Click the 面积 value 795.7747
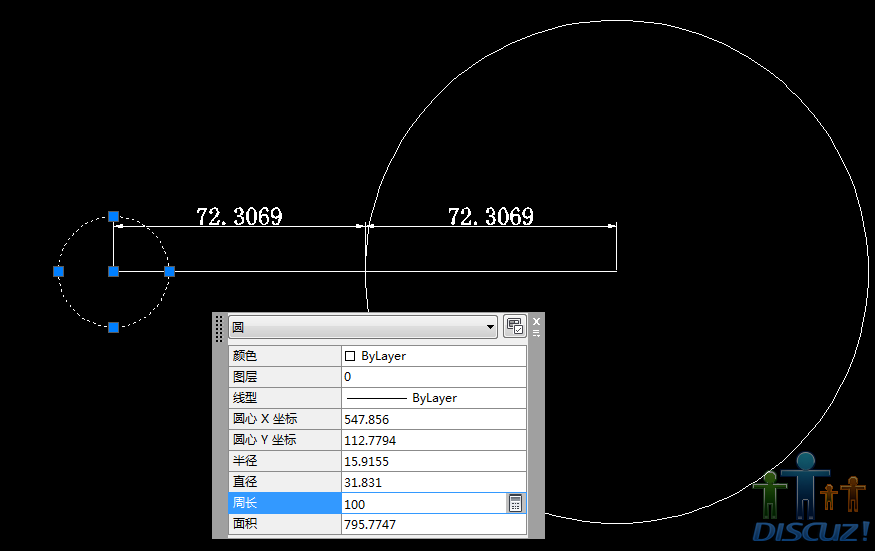Viewport: 875px width, 551px height. pyautogui.click(x=434, y=524)
